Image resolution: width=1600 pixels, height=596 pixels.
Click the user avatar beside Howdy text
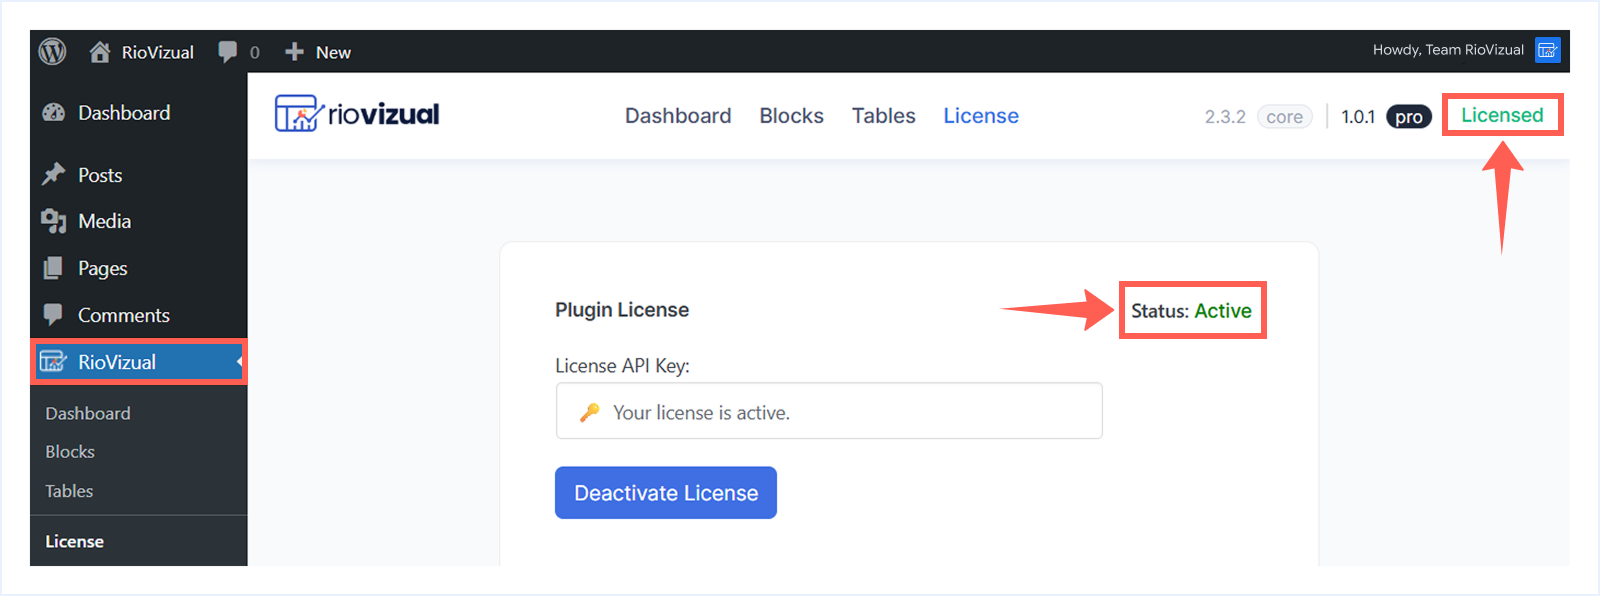point(1547,50)
